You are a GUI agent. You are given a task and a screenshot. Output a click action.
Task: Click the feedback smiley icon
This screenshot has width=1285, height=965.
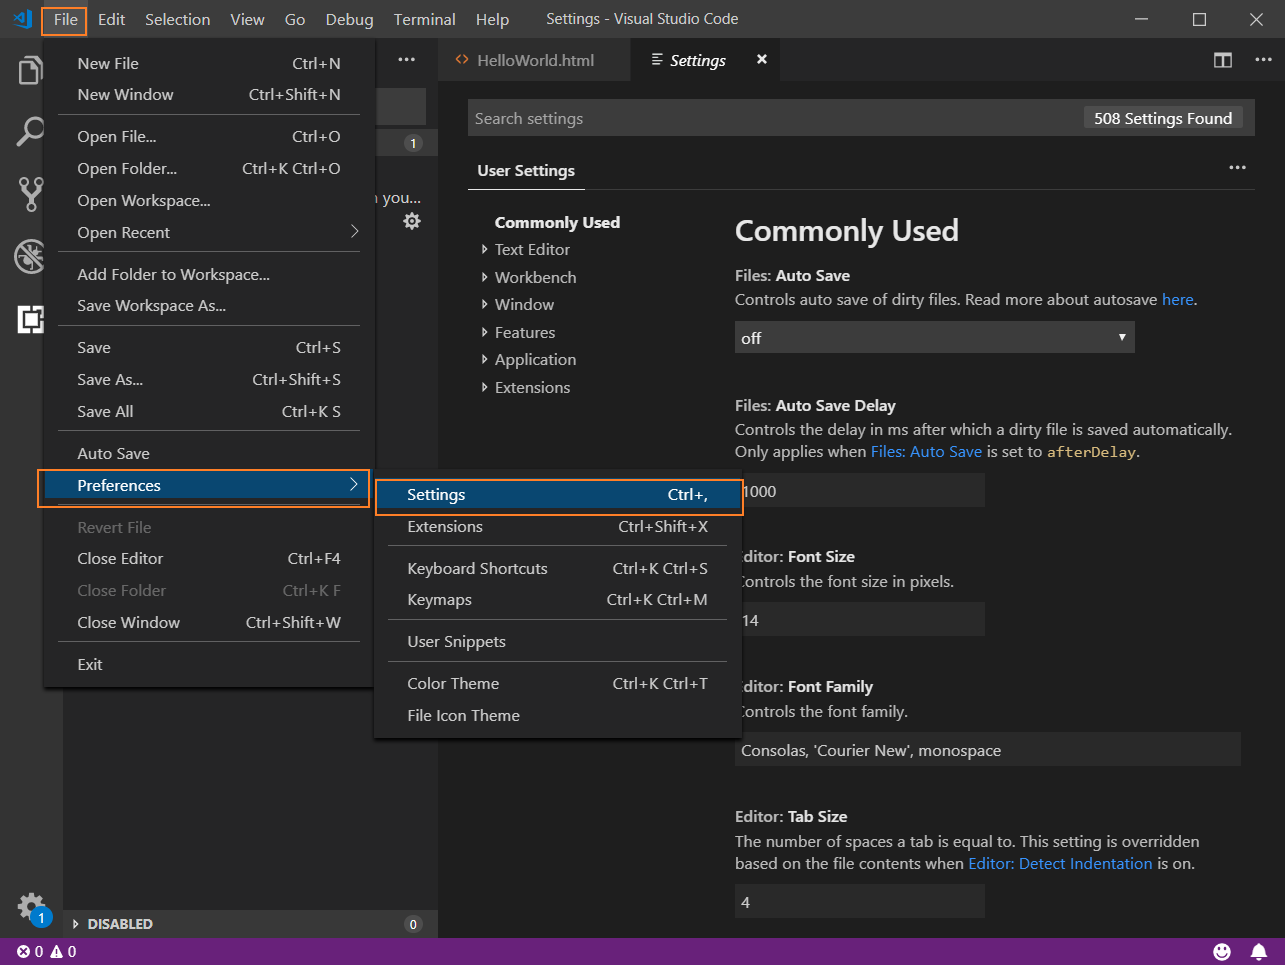(x=1221, y=952)
